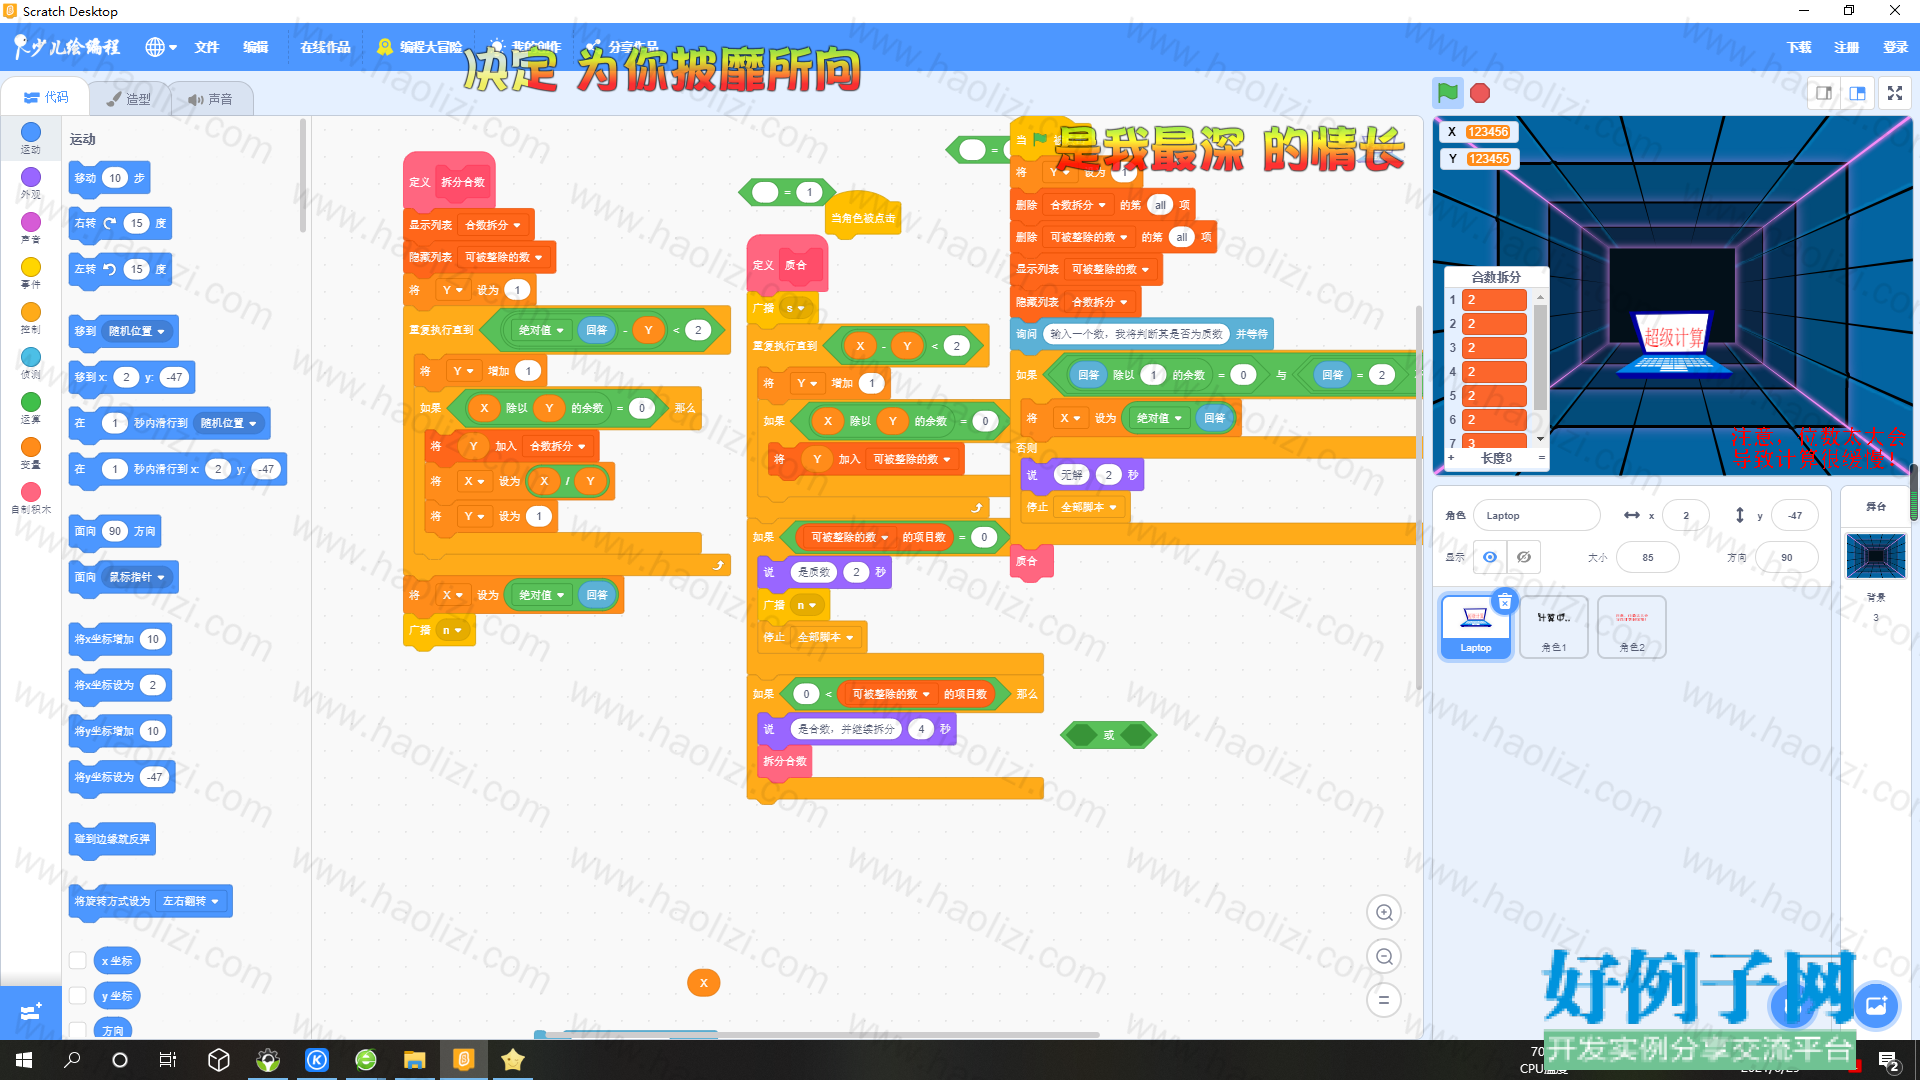Click the green flag to run the project
Viewport: 1920px width, 1080px height.
click(x=1447, y=93)
